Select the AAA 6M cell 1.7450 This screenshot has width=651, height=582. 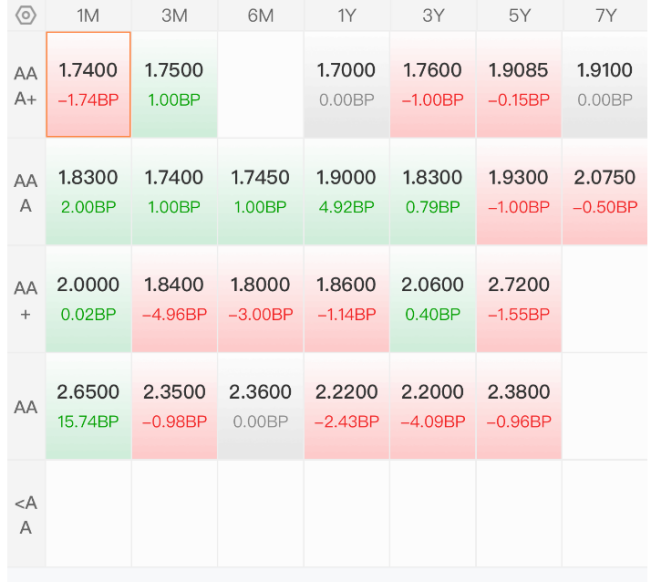coord(260,192)
